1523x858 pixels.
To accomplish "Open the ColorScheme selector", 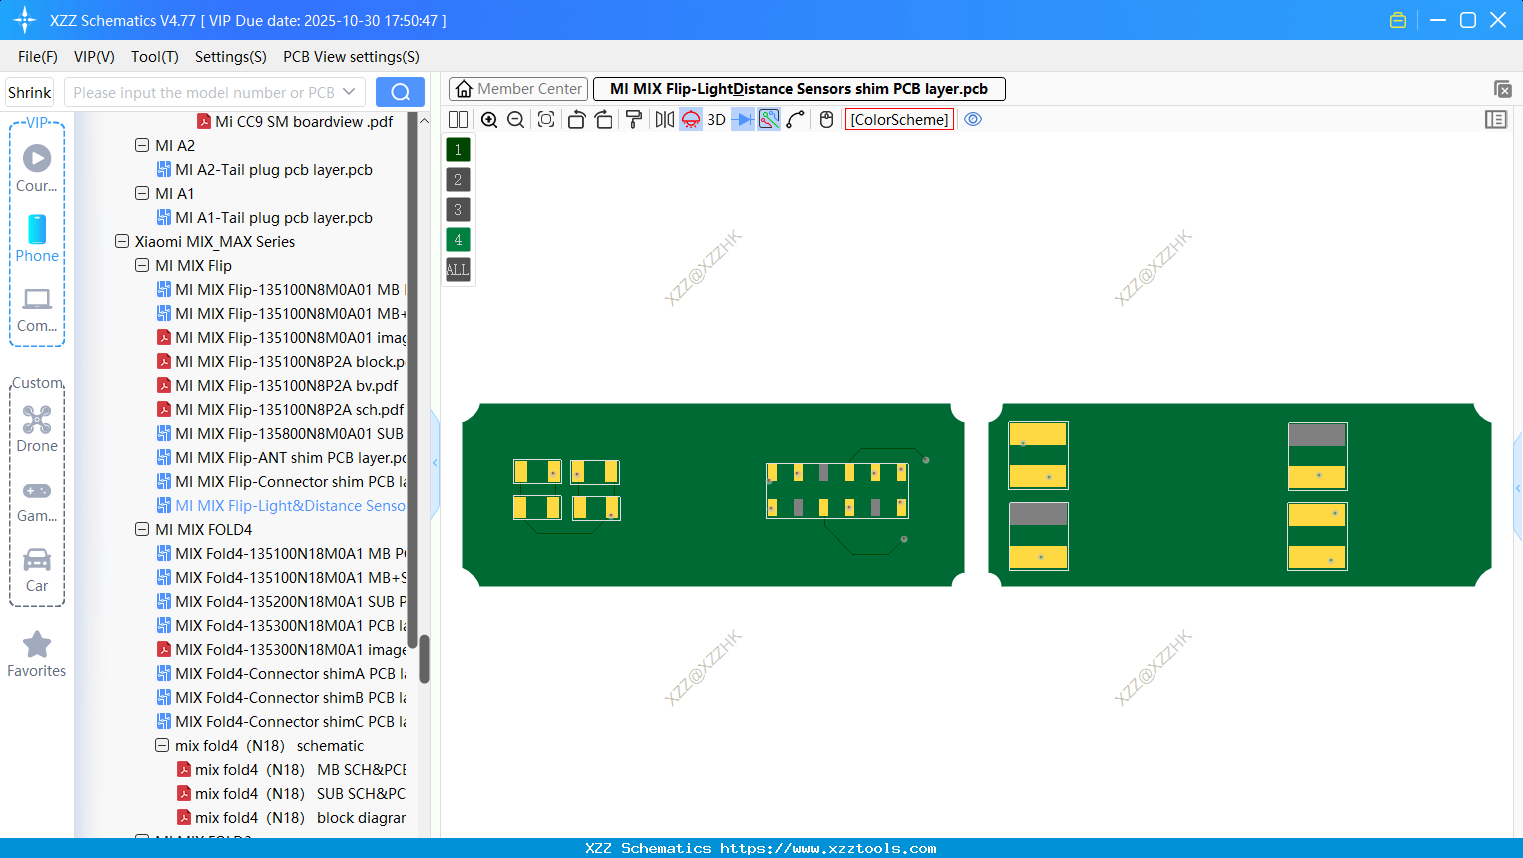I will coord(898,119).
